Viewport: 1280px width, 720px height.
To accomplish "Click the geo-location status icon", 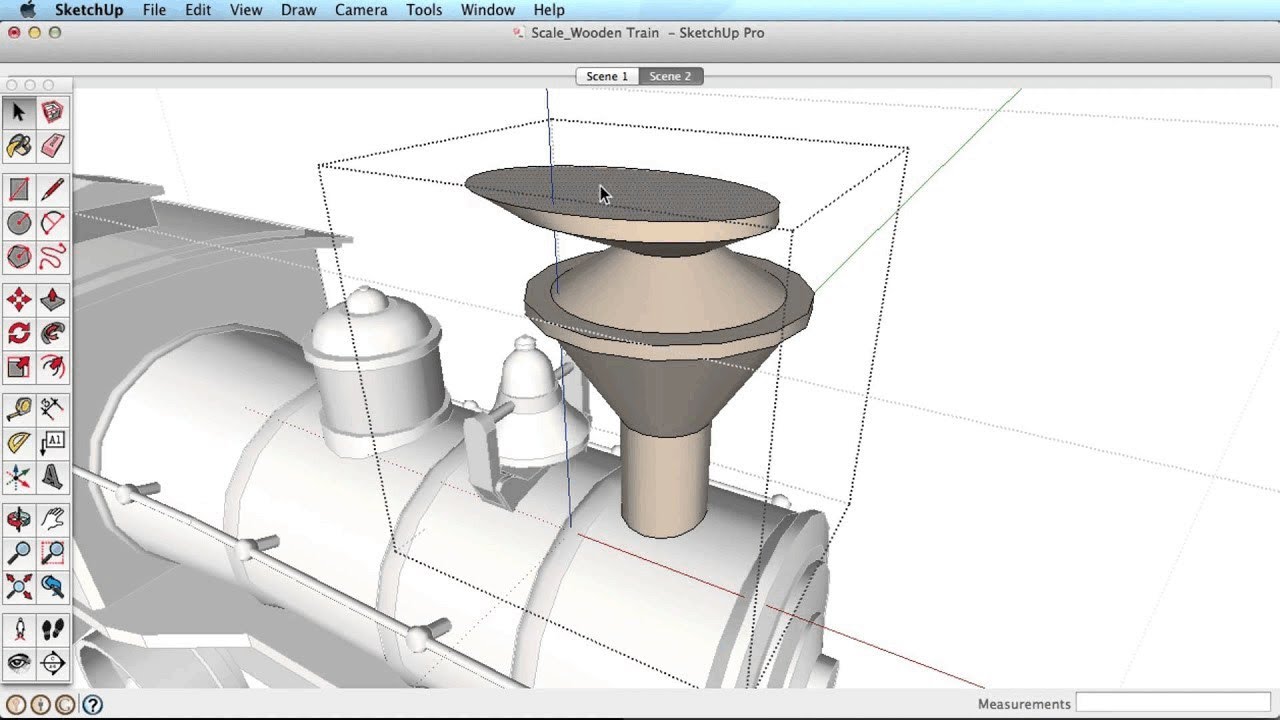I will [x=15, y=704].
